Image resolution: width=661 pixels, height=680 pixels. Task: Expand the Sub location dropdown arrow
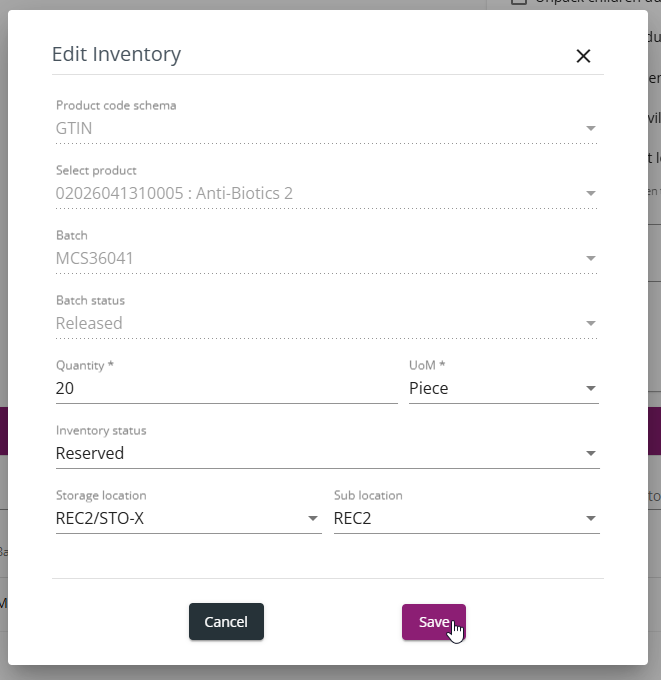coord(590,519)
